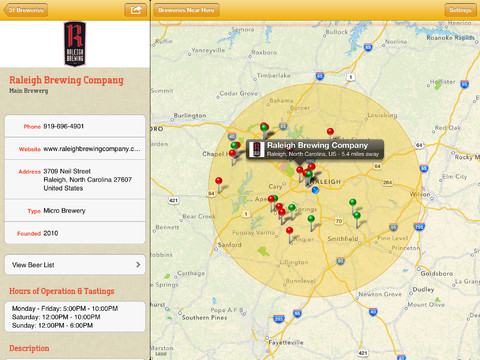The width and height of the screenshot is (480, 360).
Task: Tap the View Beer List chevron
Action: tap(138, 265)
